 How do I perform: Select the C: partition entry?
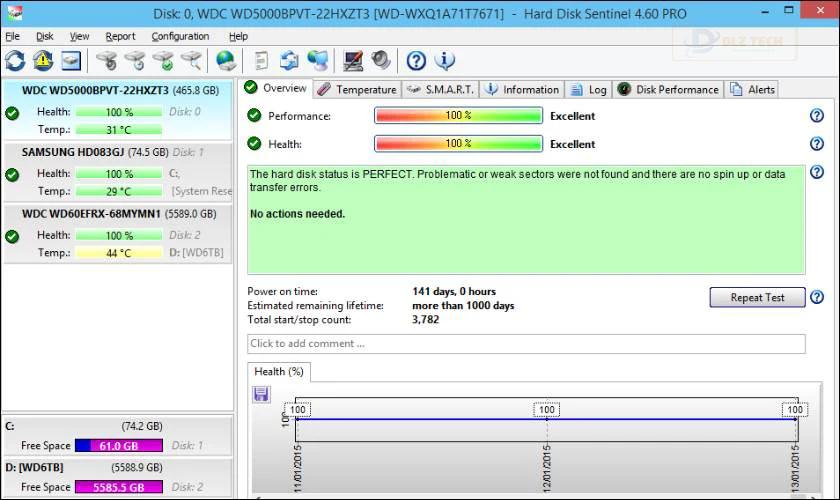pos(117,435)
